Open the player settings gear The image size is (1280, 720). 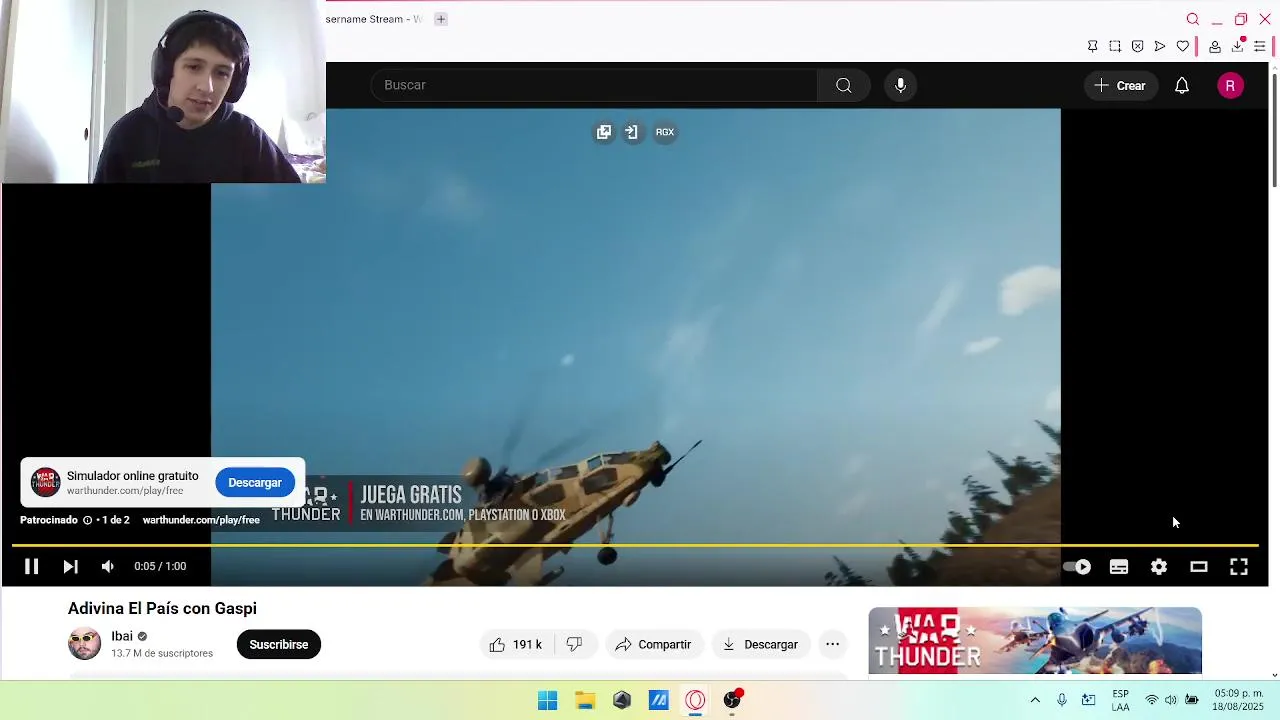coord(1159,567)
